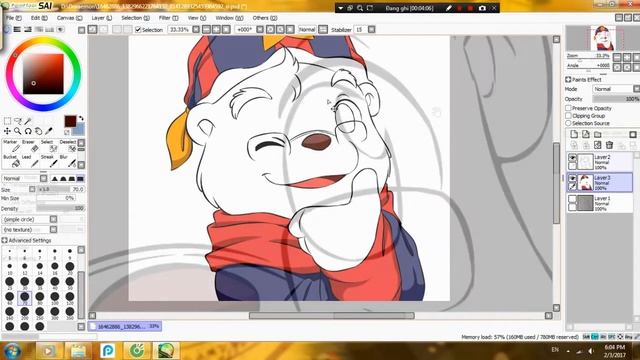This screenshot has height=360, width=640.
Task: Select the Move tool
Action: click(7, 131)
